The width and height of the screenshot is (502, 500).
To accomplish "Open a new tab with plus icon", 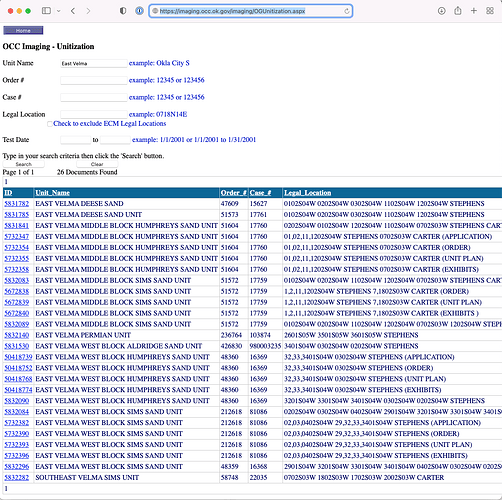I will (x=474, y=11).
